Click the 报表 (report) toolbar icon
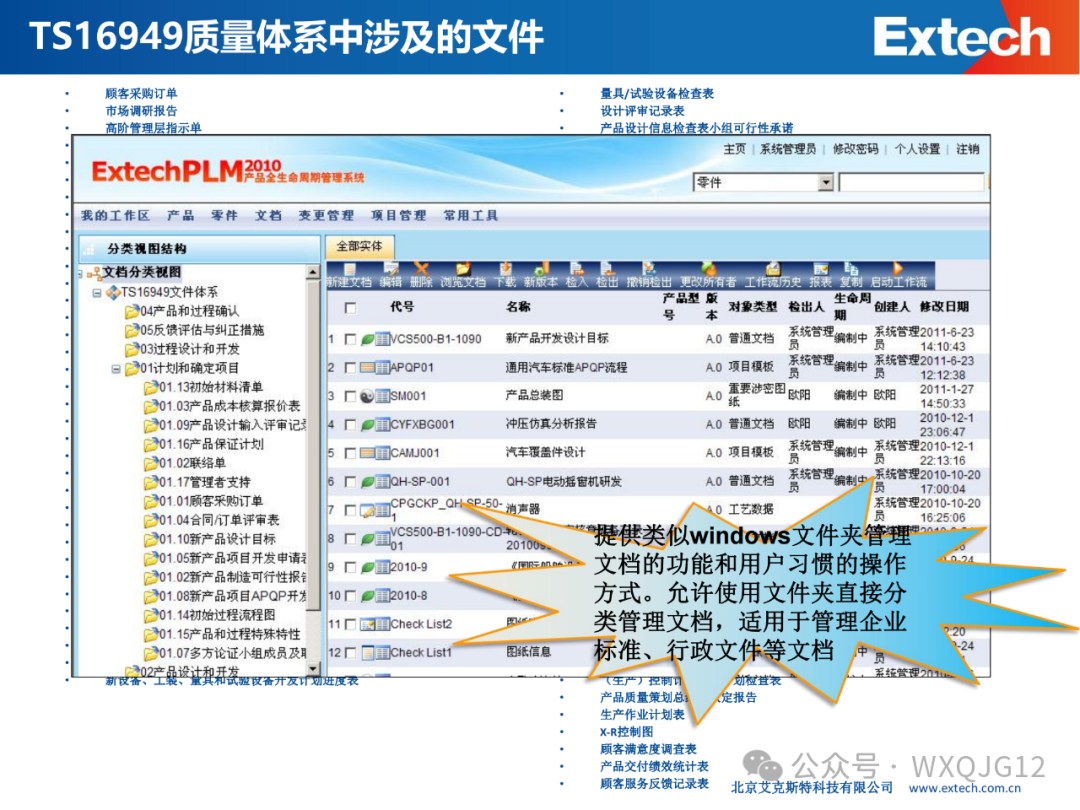This screenshot has height=810, width=1080. [x=820, y=269]
